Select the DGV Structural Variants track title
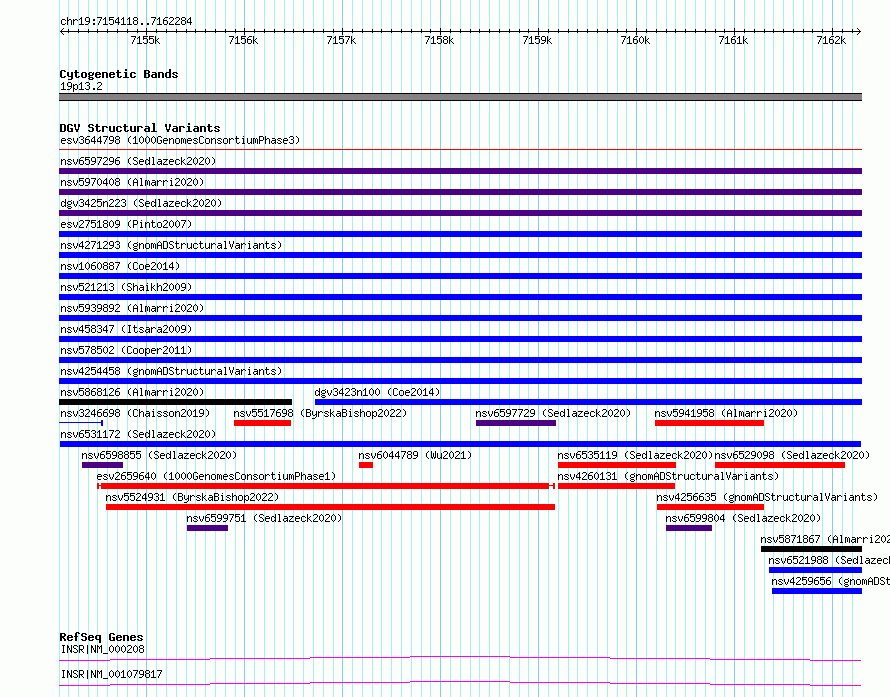 [x=140, y=128]
